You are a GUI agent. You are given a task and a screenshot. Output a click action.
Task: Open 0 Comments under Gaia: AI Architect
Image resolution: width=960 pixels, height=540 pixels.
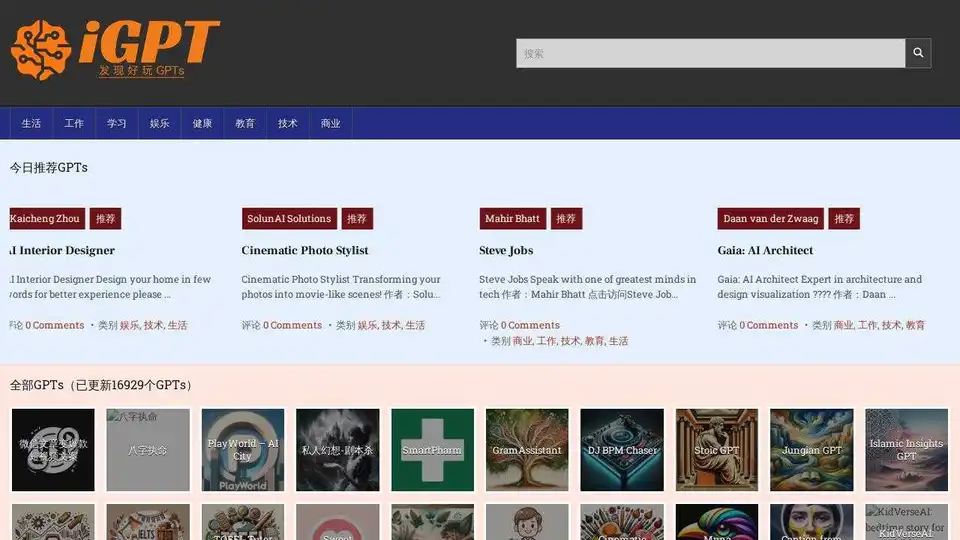768,325
